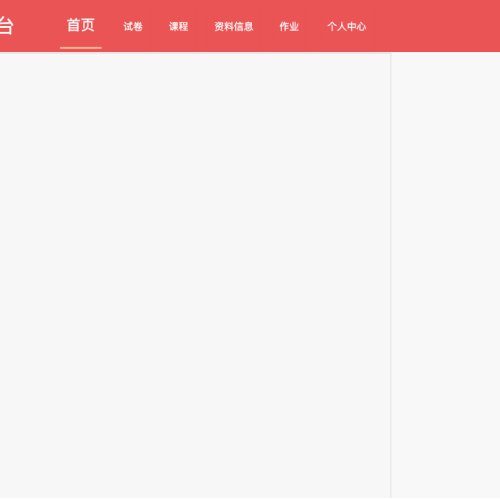
Task: Open the 首页 tab
Action: click(x=81, y=25)
